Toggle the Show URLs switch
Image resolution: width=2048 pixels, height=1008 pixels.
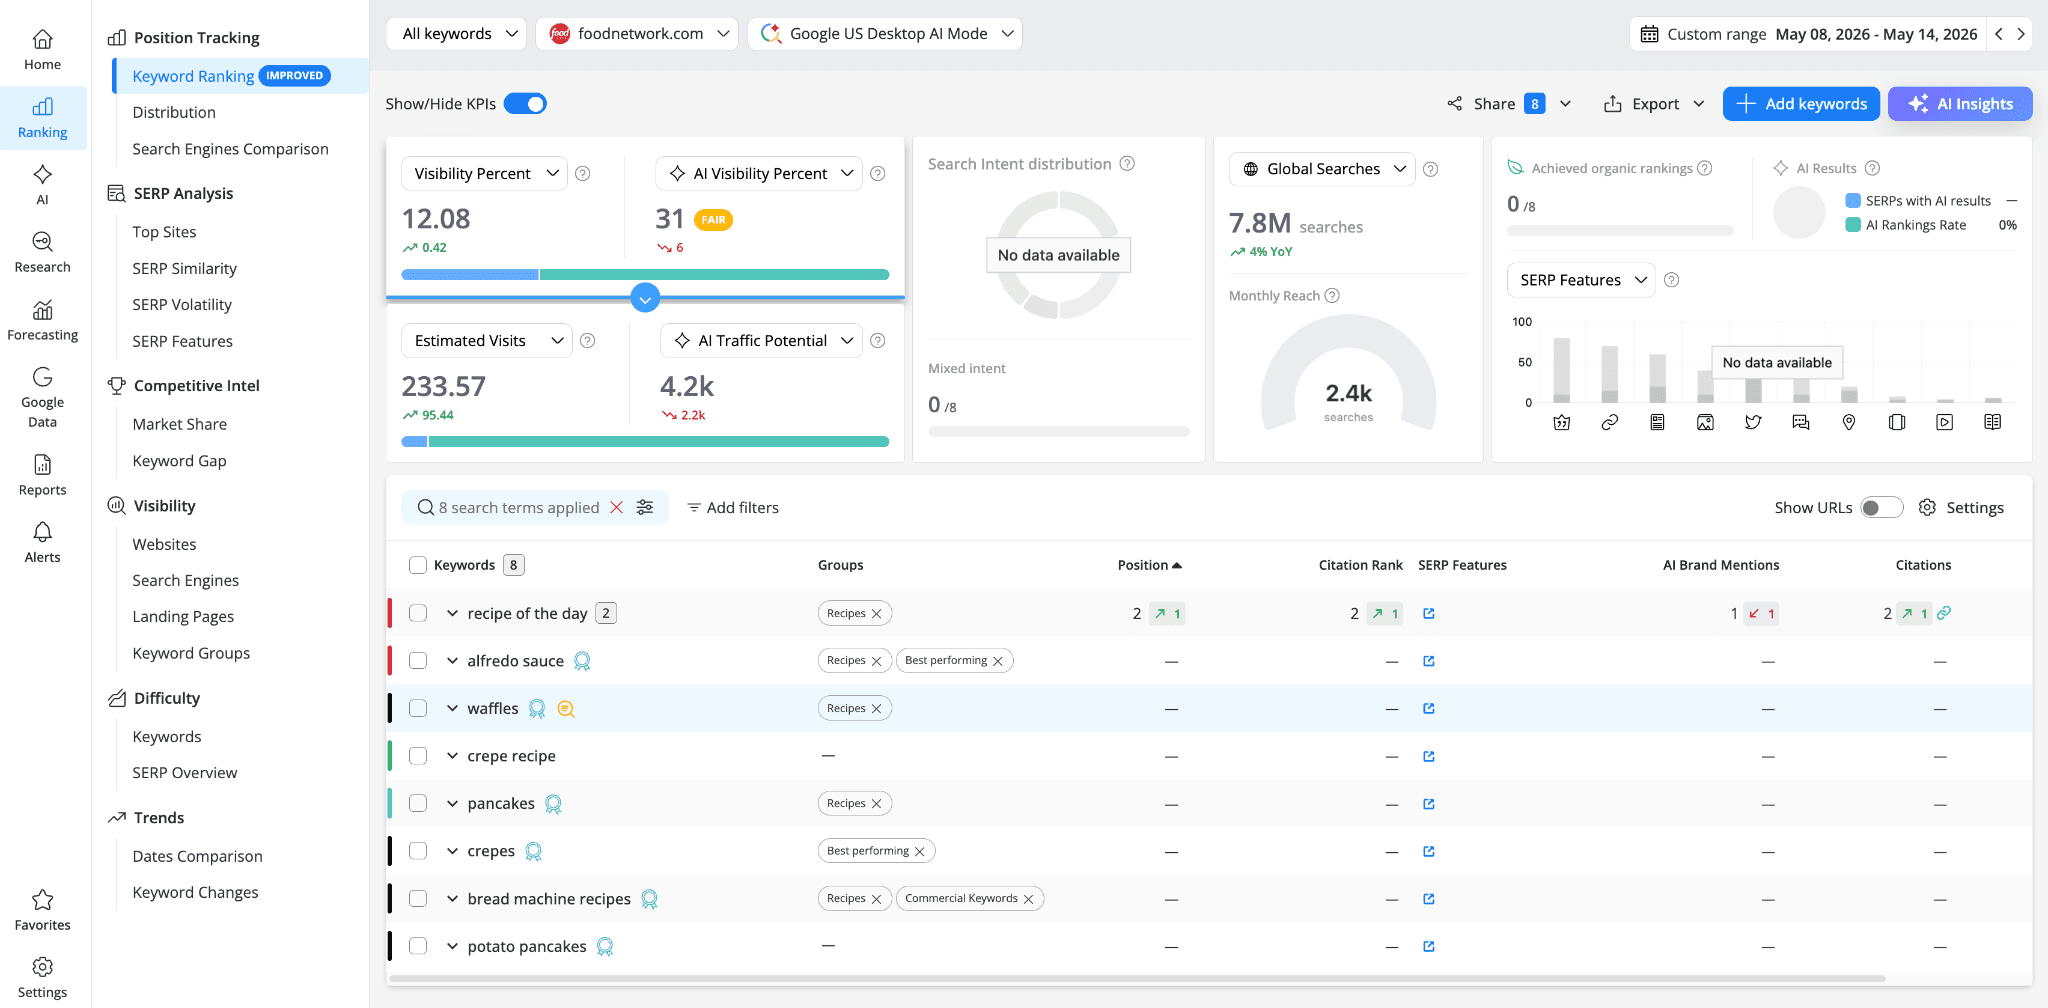(1881, 508)
